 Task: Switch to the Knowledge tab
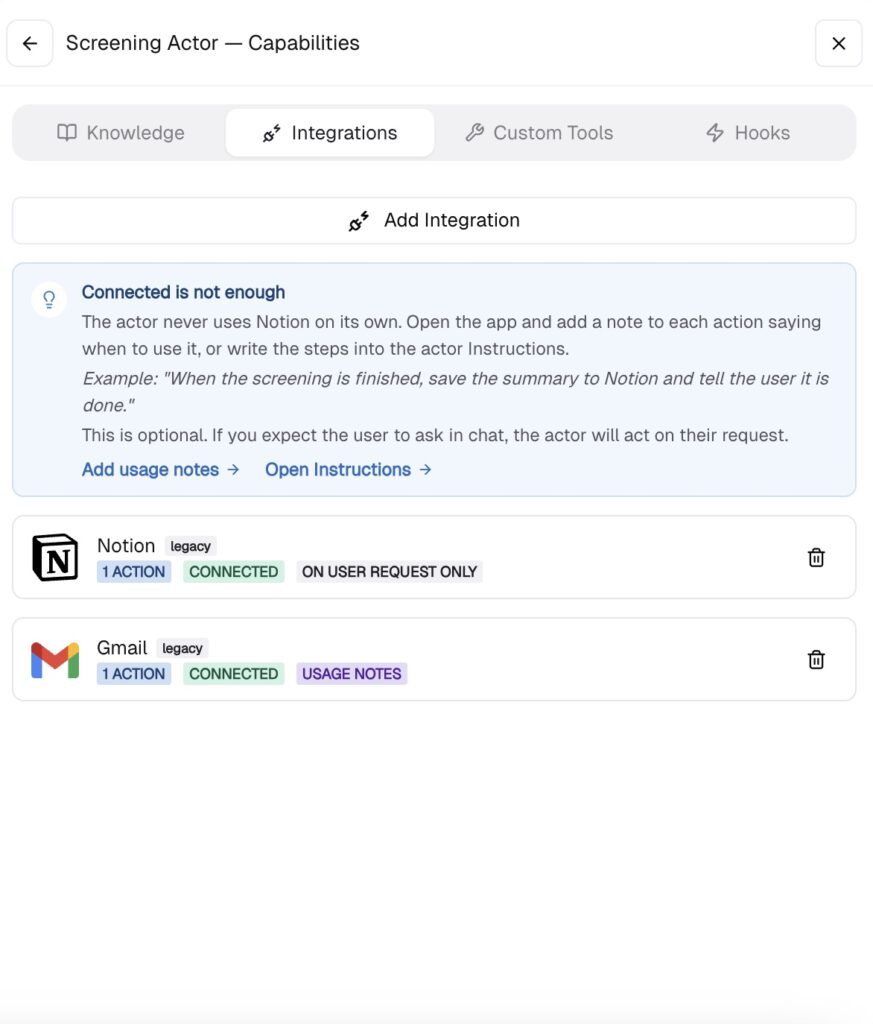pyautogui.click(x=121, y=133)
